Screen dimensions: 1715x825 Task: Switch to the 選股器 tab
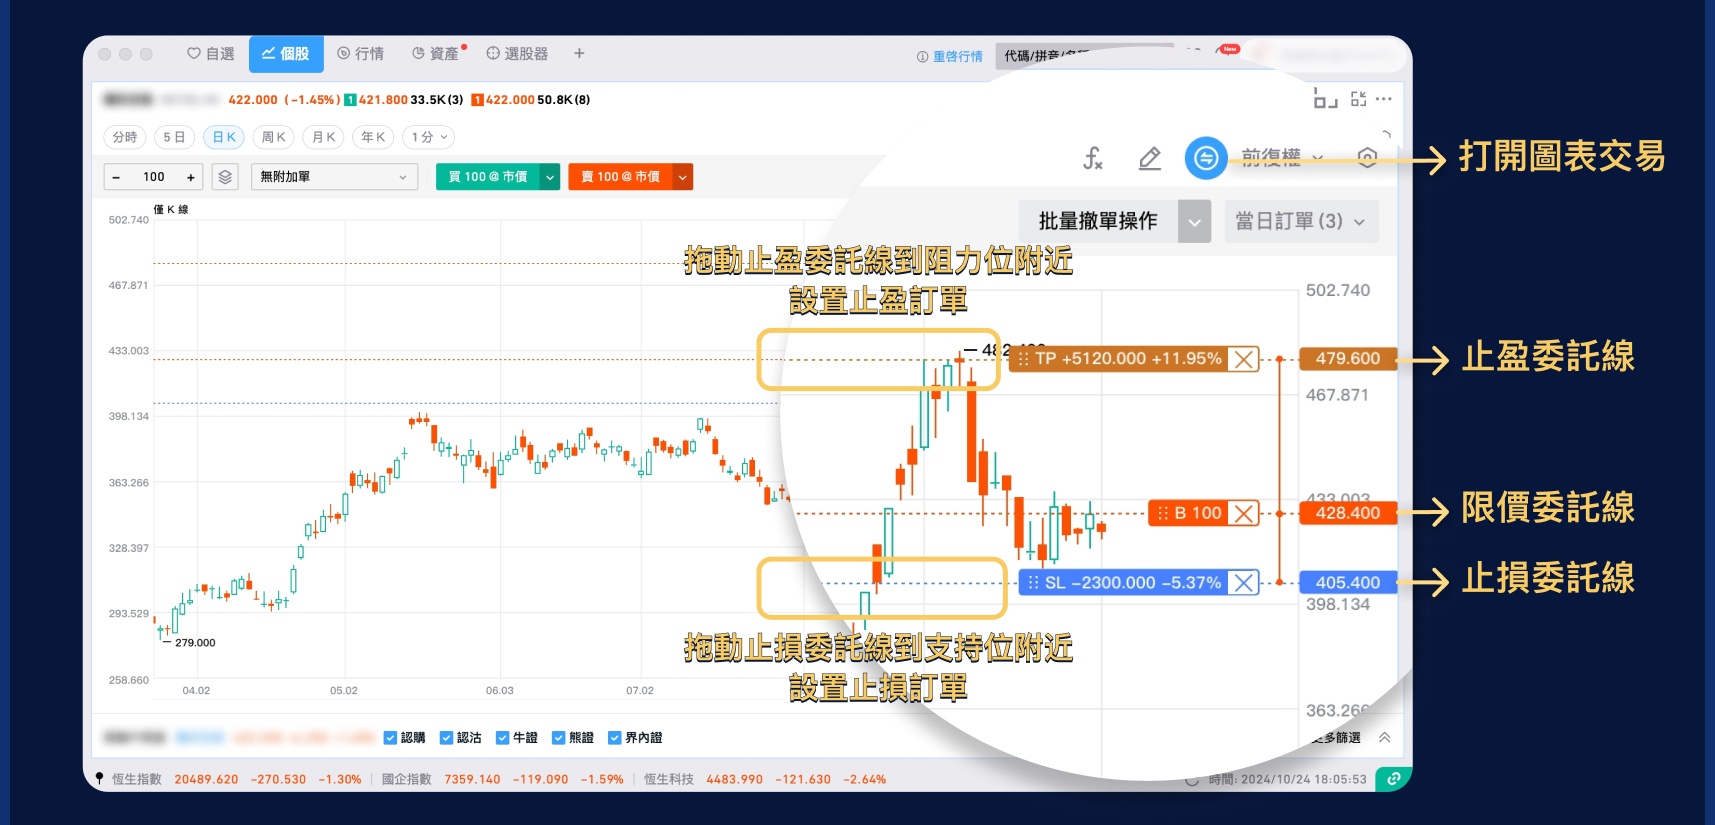point(517,54)
